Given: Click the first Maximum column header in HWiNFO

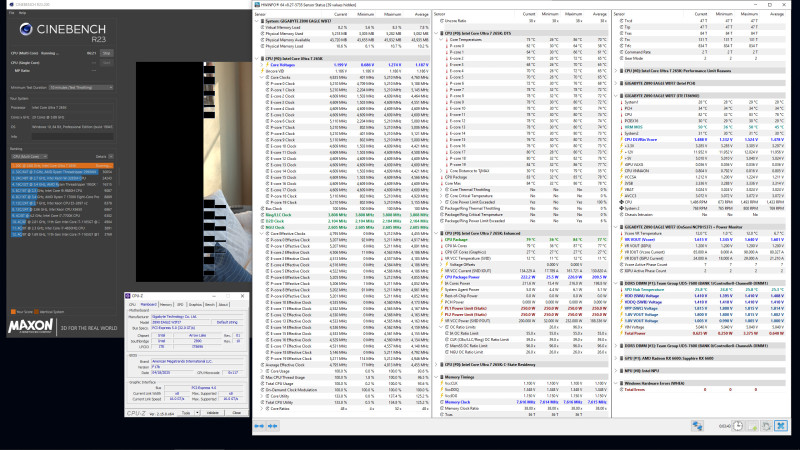Looking at the screenshot, I should [x=392, y=14].
